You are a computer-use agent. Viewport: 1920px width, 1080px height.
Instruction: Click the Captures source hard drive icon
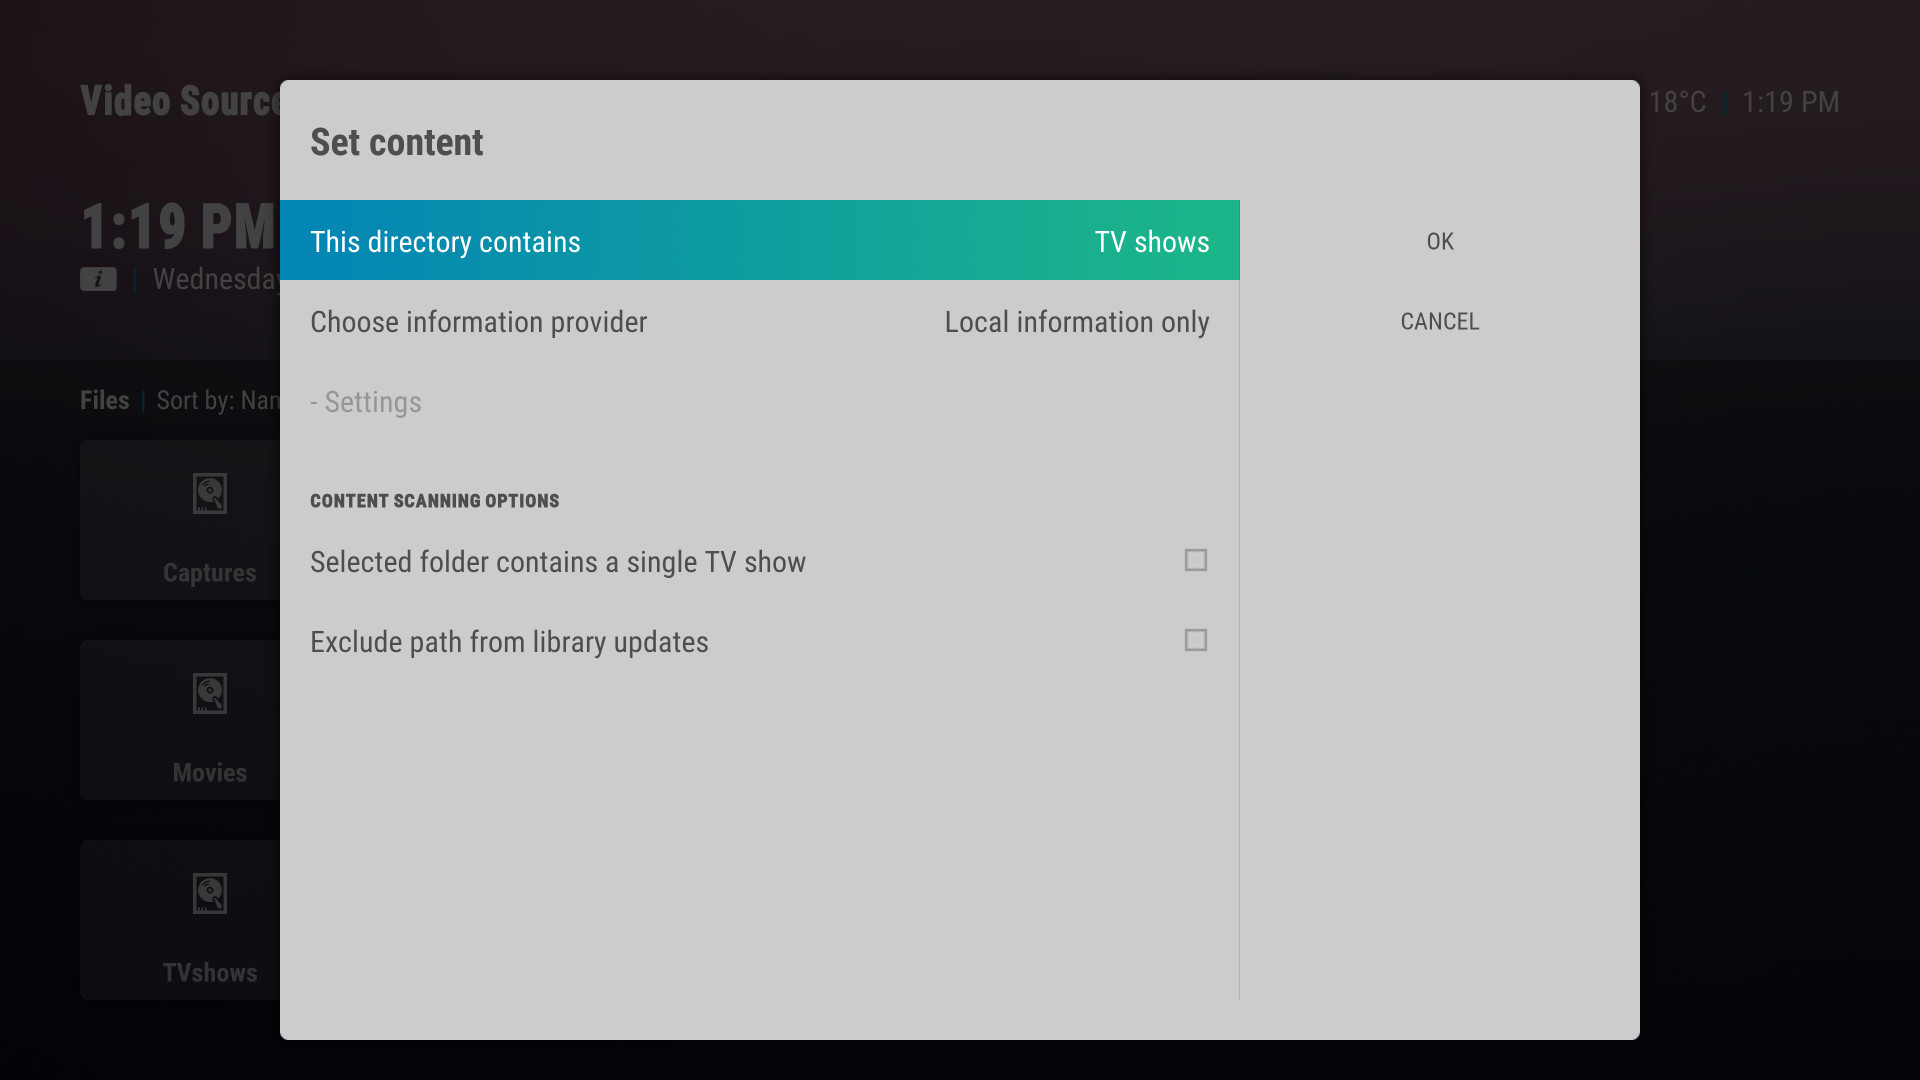tap(210, 494)
